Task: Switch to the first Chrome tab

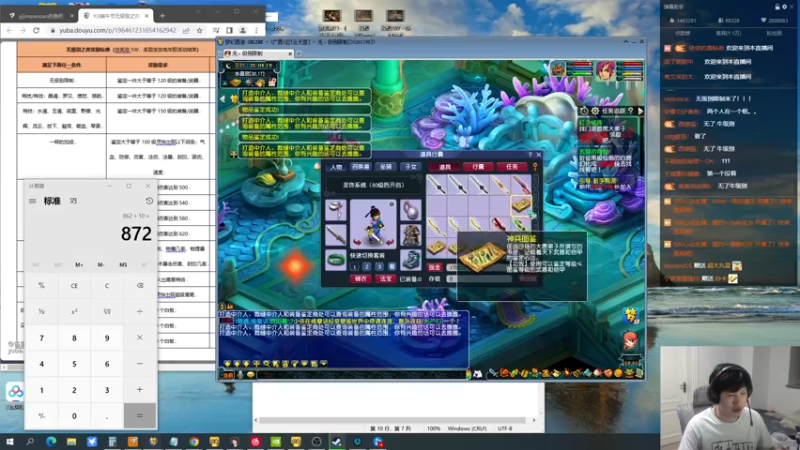Action: 41,16
